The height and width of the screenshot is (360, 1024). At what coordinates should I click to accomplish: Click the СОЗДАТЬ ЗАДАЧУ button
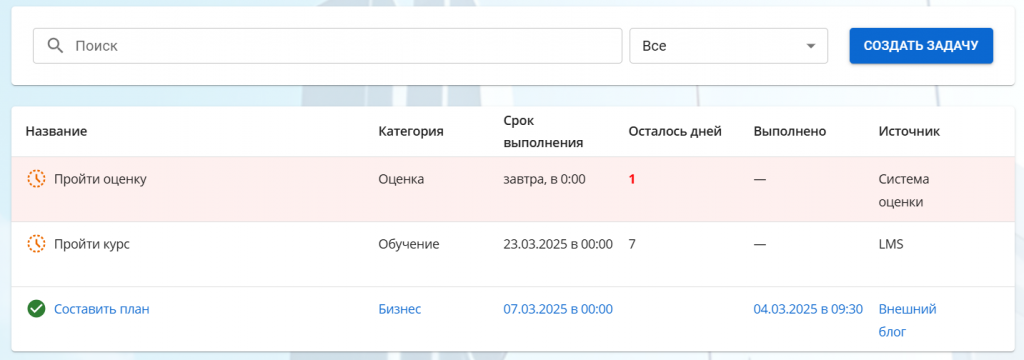(921, 46)
